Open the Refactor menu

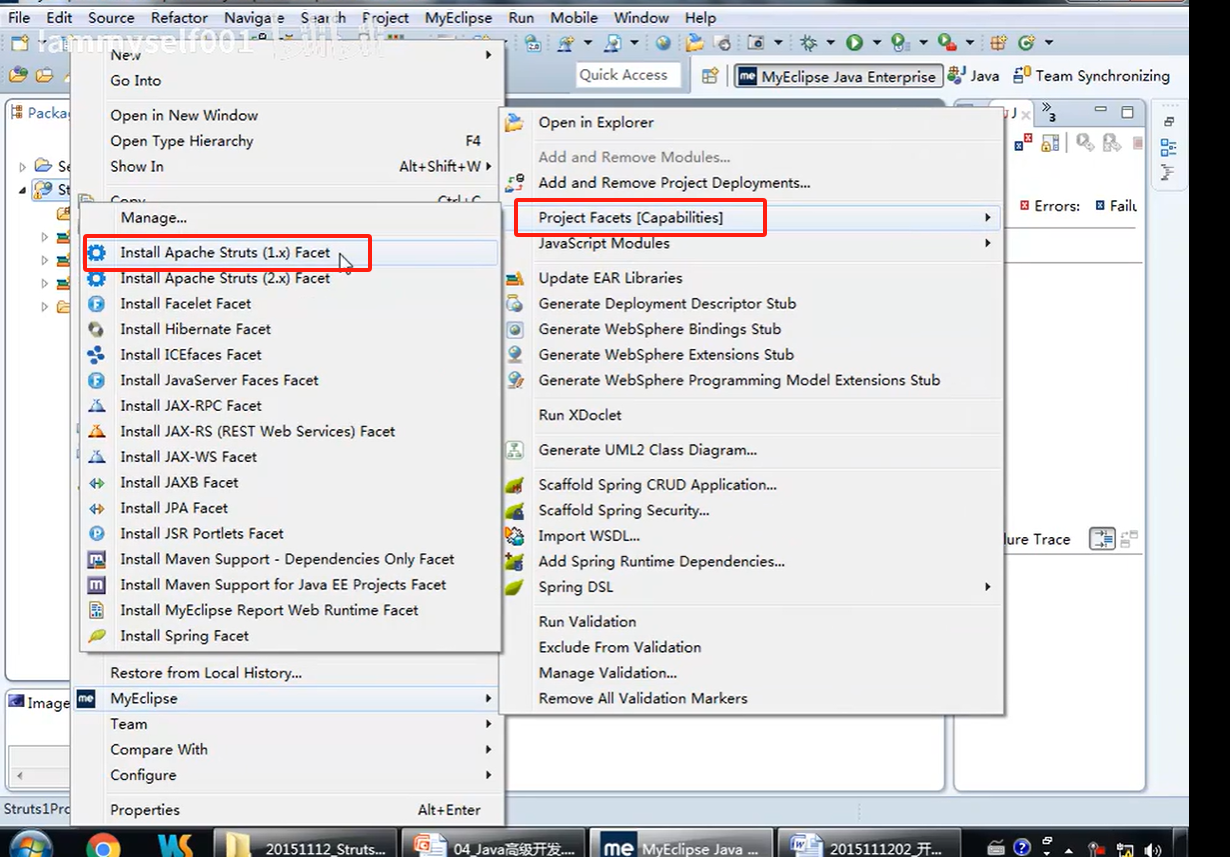180,18
